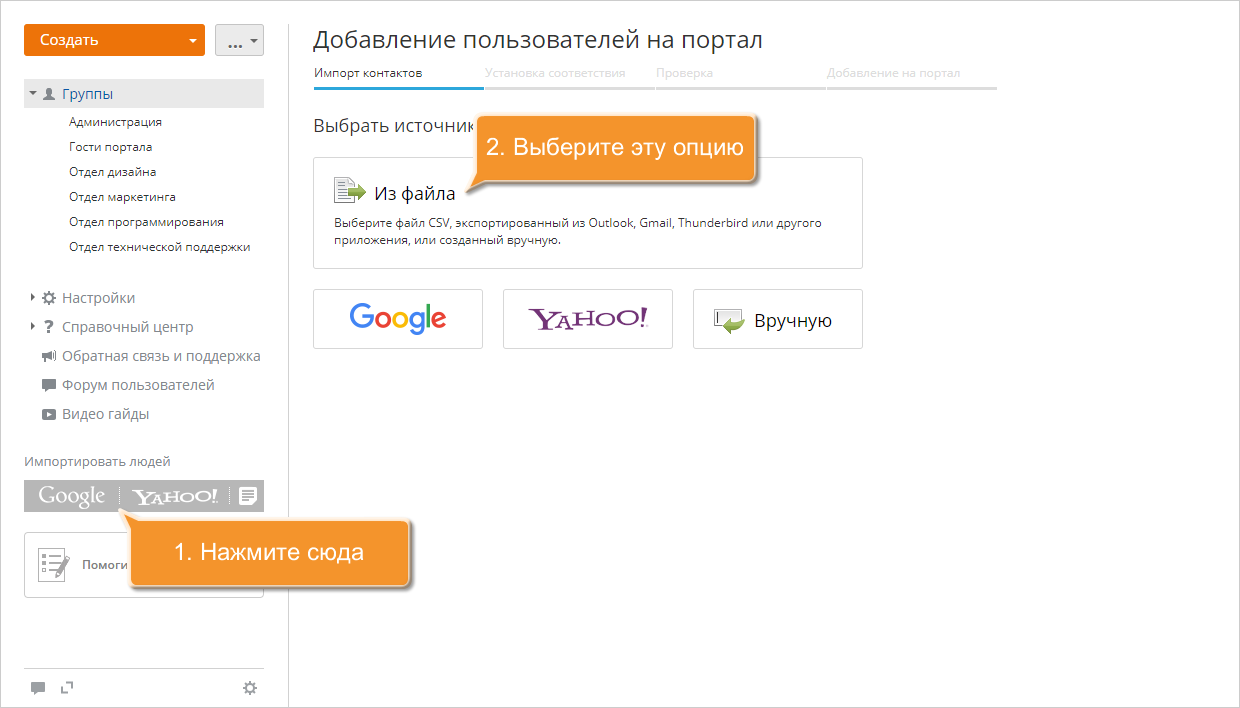Collapse the Группы tree section
Image resolution: width=1240 pixels, height=708 pixels.
point(33,93)
